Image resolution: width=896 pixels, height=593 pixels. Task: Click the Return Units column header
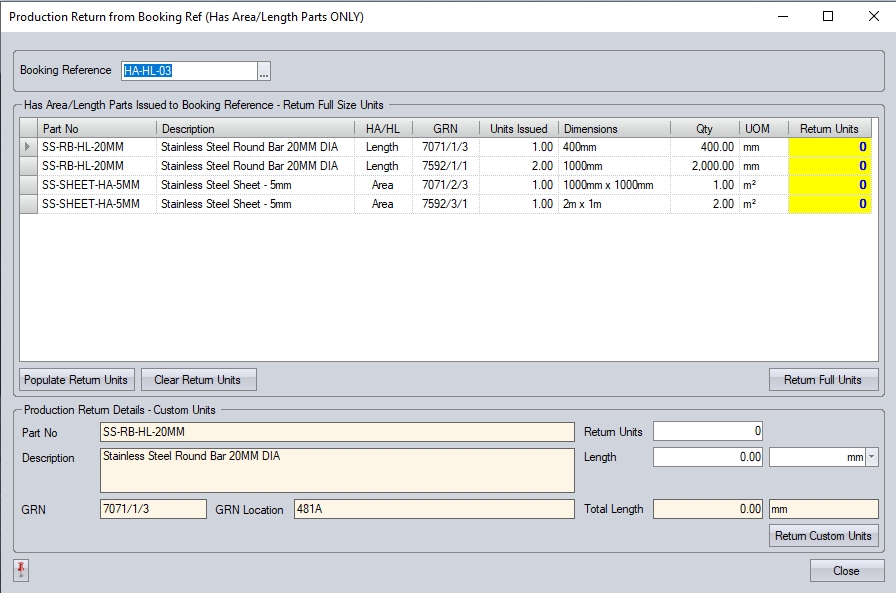[829, 129]
